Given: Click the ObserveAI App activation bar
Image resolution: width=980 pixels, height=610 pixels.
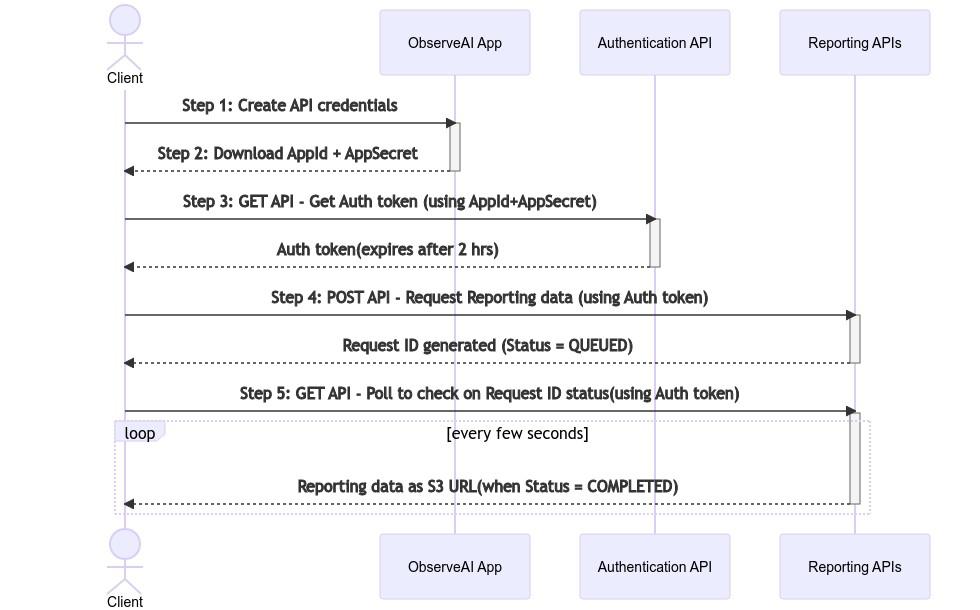Looking at the screenshot, I should (455, 147).
